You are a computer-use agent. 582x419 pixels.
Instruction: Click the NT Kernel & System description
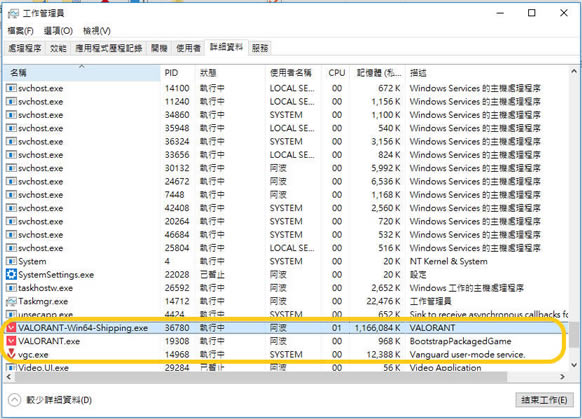coord(448,261)
